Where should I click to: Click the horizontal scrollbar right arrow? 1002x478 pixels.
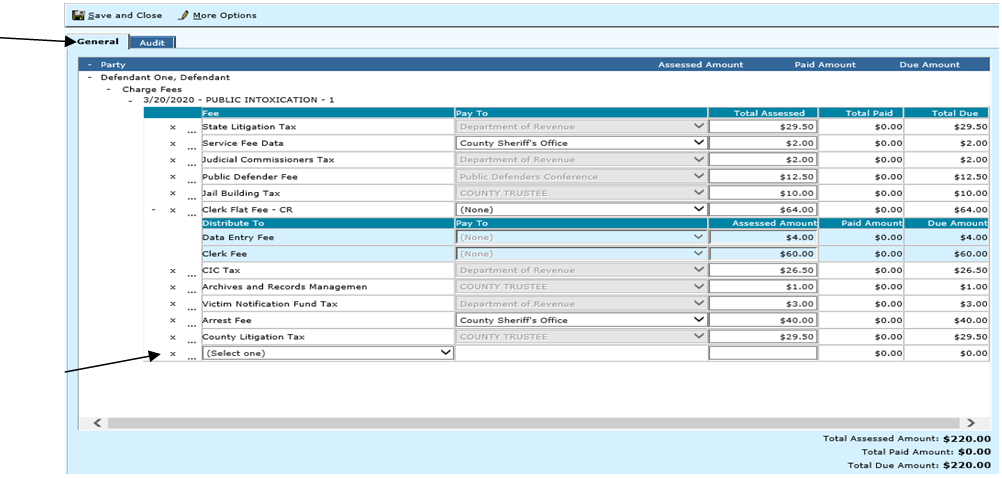click(969, 423)
